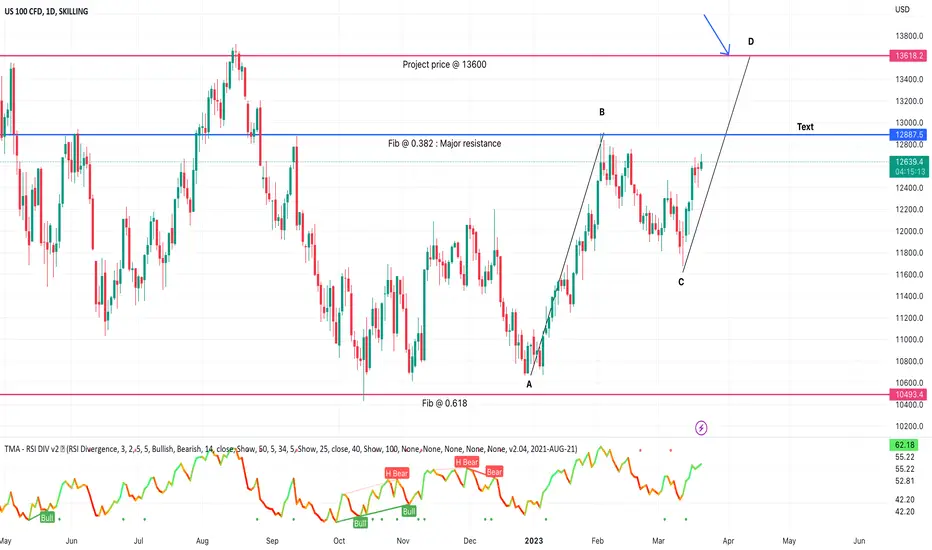Click the Apr label on time axis
Screen dimensions: 932x550
point(728,540)
